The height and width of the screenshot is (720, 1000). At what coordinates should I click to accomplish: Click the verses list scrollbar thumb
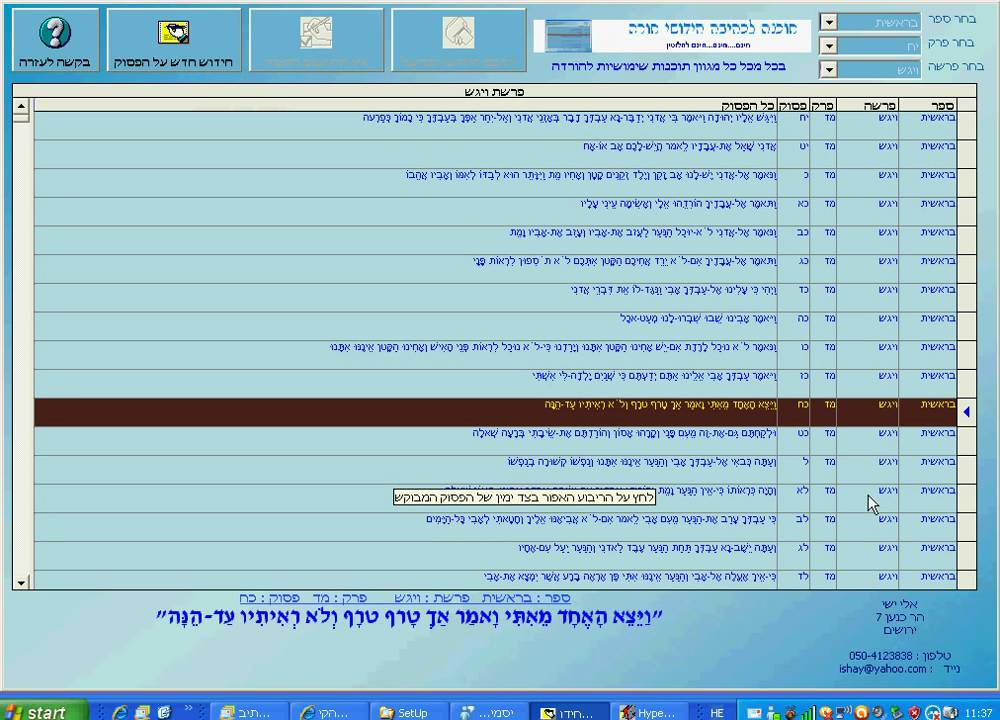click(x=21, y=117)
